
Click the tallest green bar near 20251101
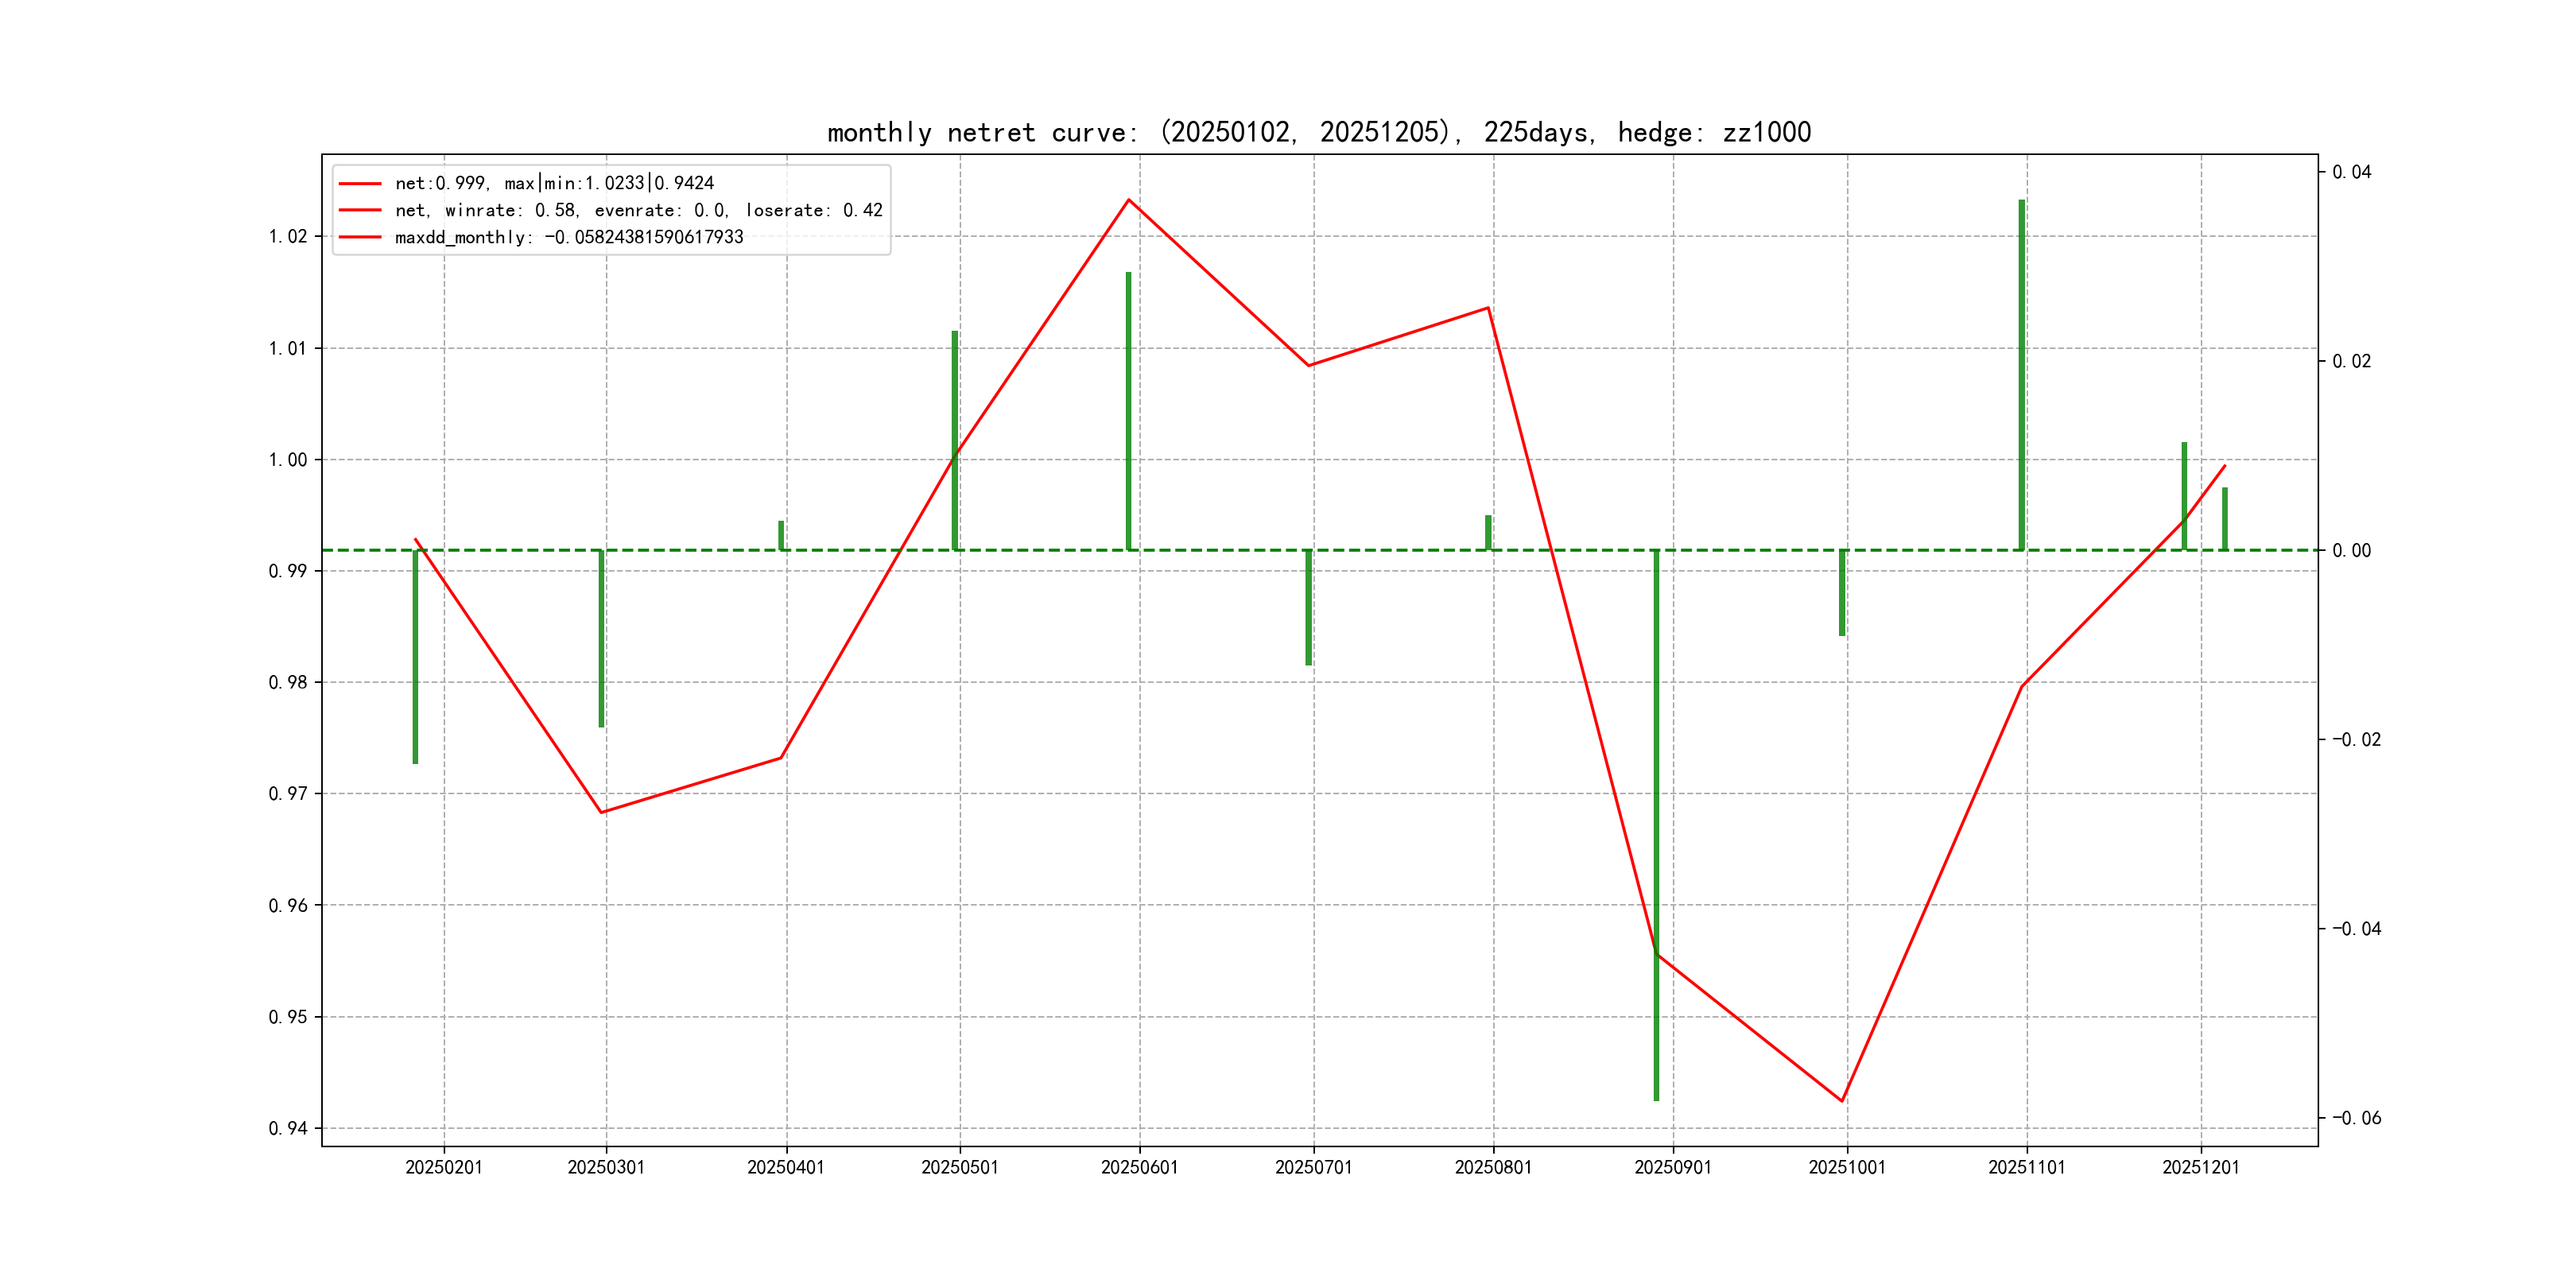point(2021,375)
